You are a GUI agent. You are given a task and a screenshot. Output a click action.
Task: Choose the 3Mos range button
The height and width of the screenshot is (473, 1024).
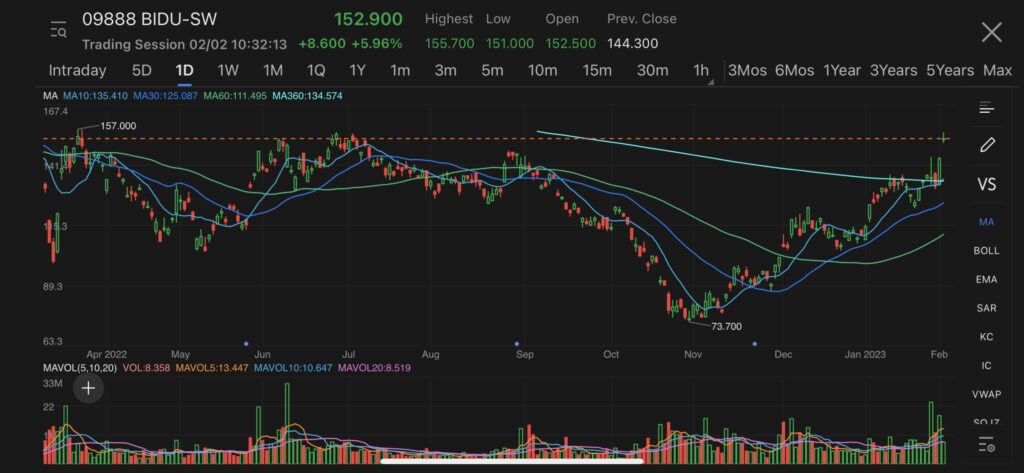747,70
